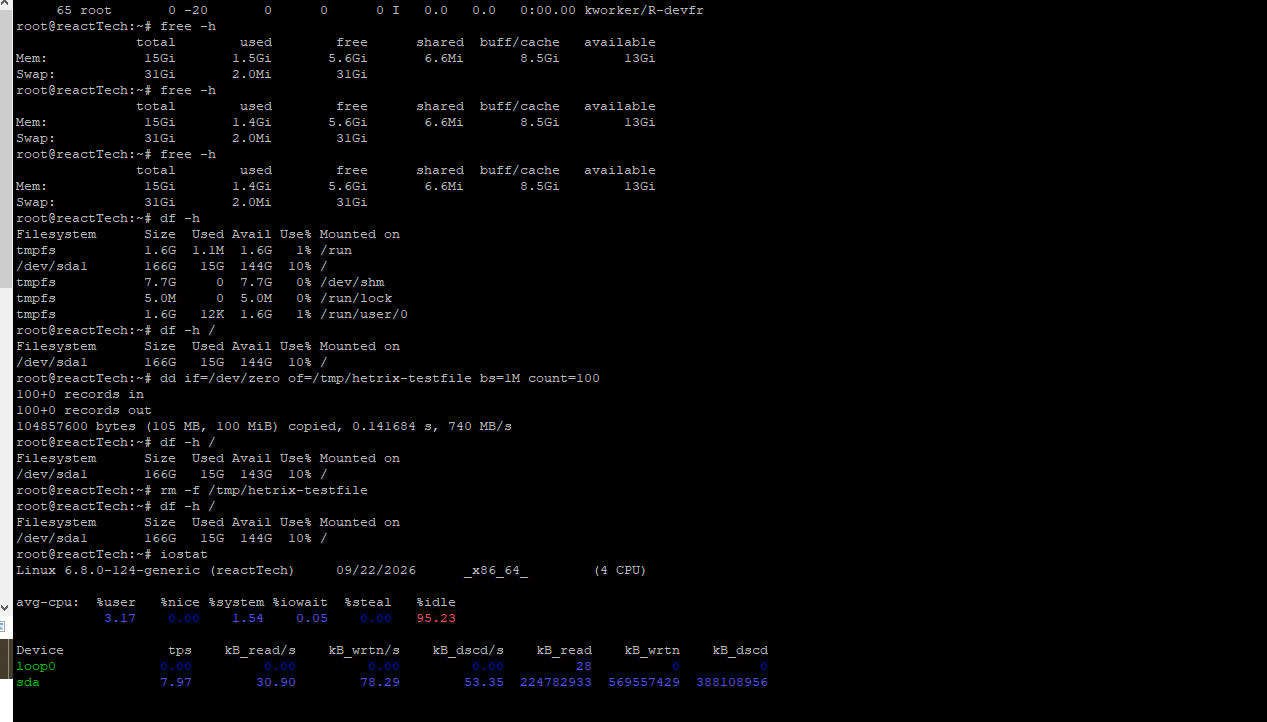1267x722 pixels.
Task: Click the red 95.23 idle value
Action: 436,618
